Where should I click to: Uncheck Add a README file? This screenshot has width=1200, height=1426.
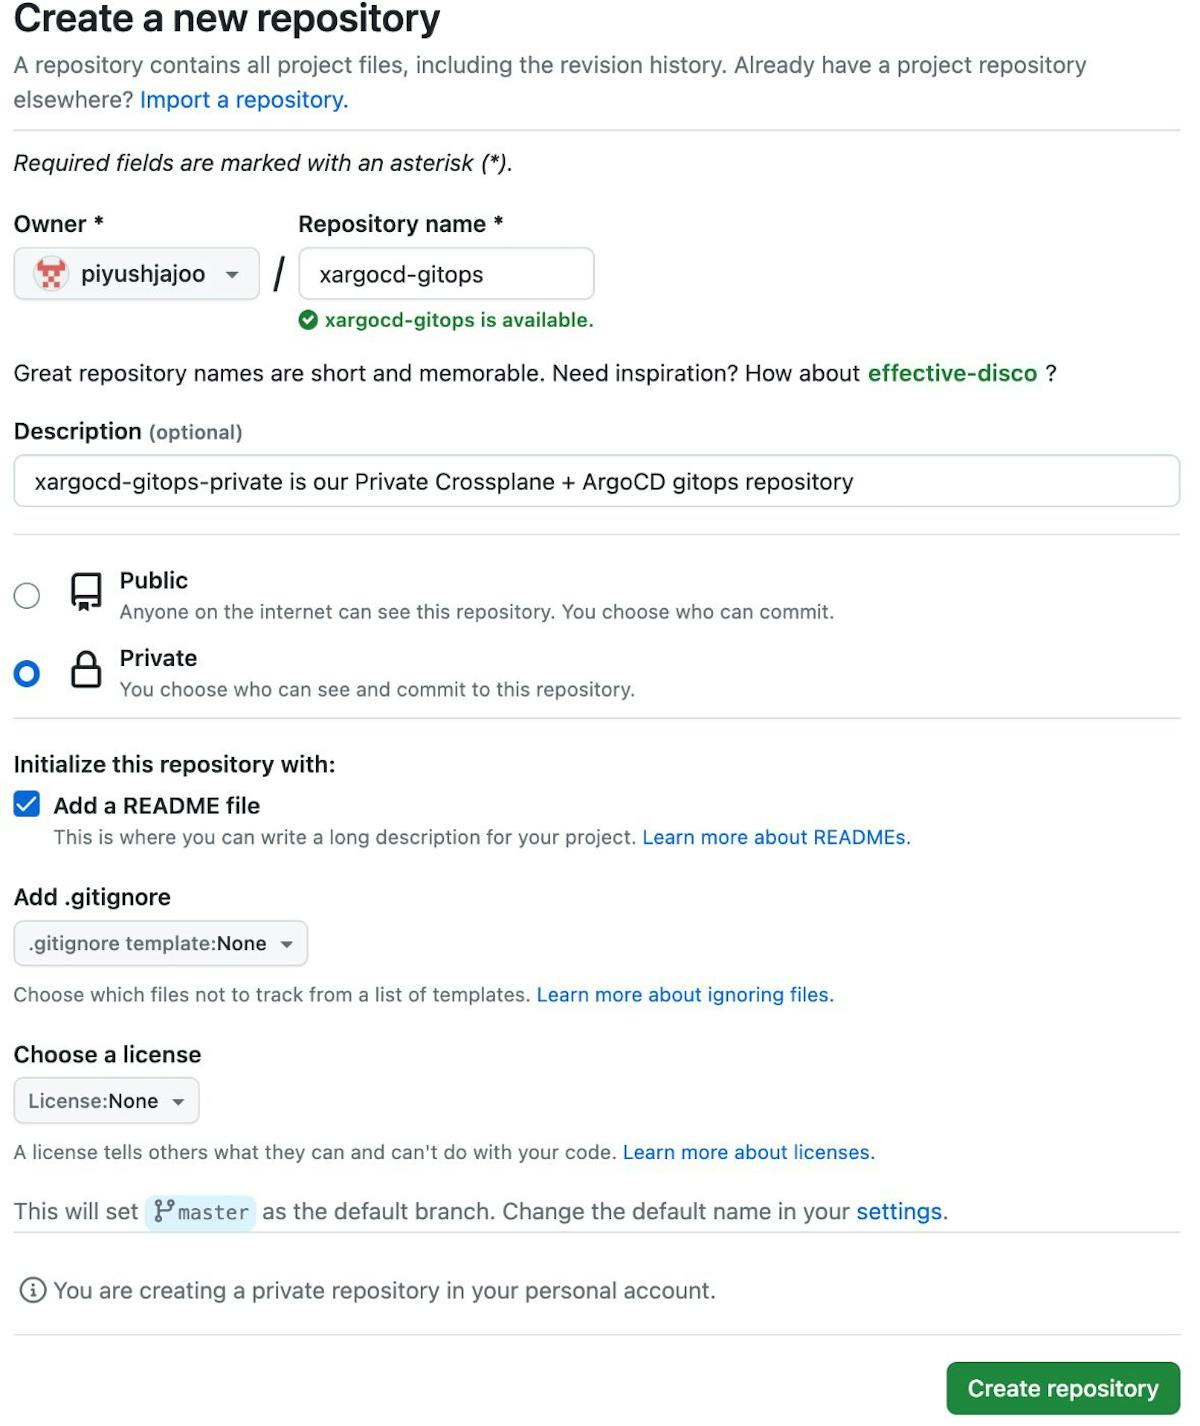pyautogui.click(x=27, y=804)
